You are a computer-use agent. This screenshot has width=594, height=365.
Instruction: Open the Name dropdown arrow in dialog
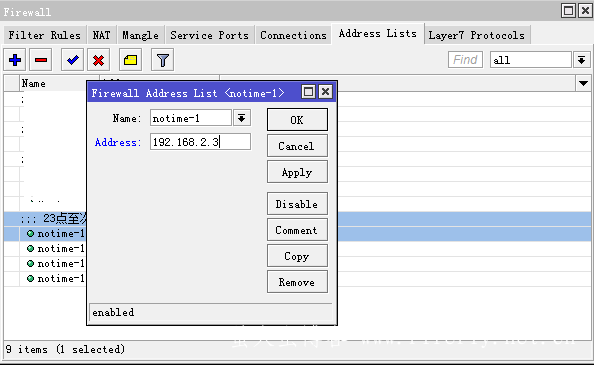click(242, 118)
